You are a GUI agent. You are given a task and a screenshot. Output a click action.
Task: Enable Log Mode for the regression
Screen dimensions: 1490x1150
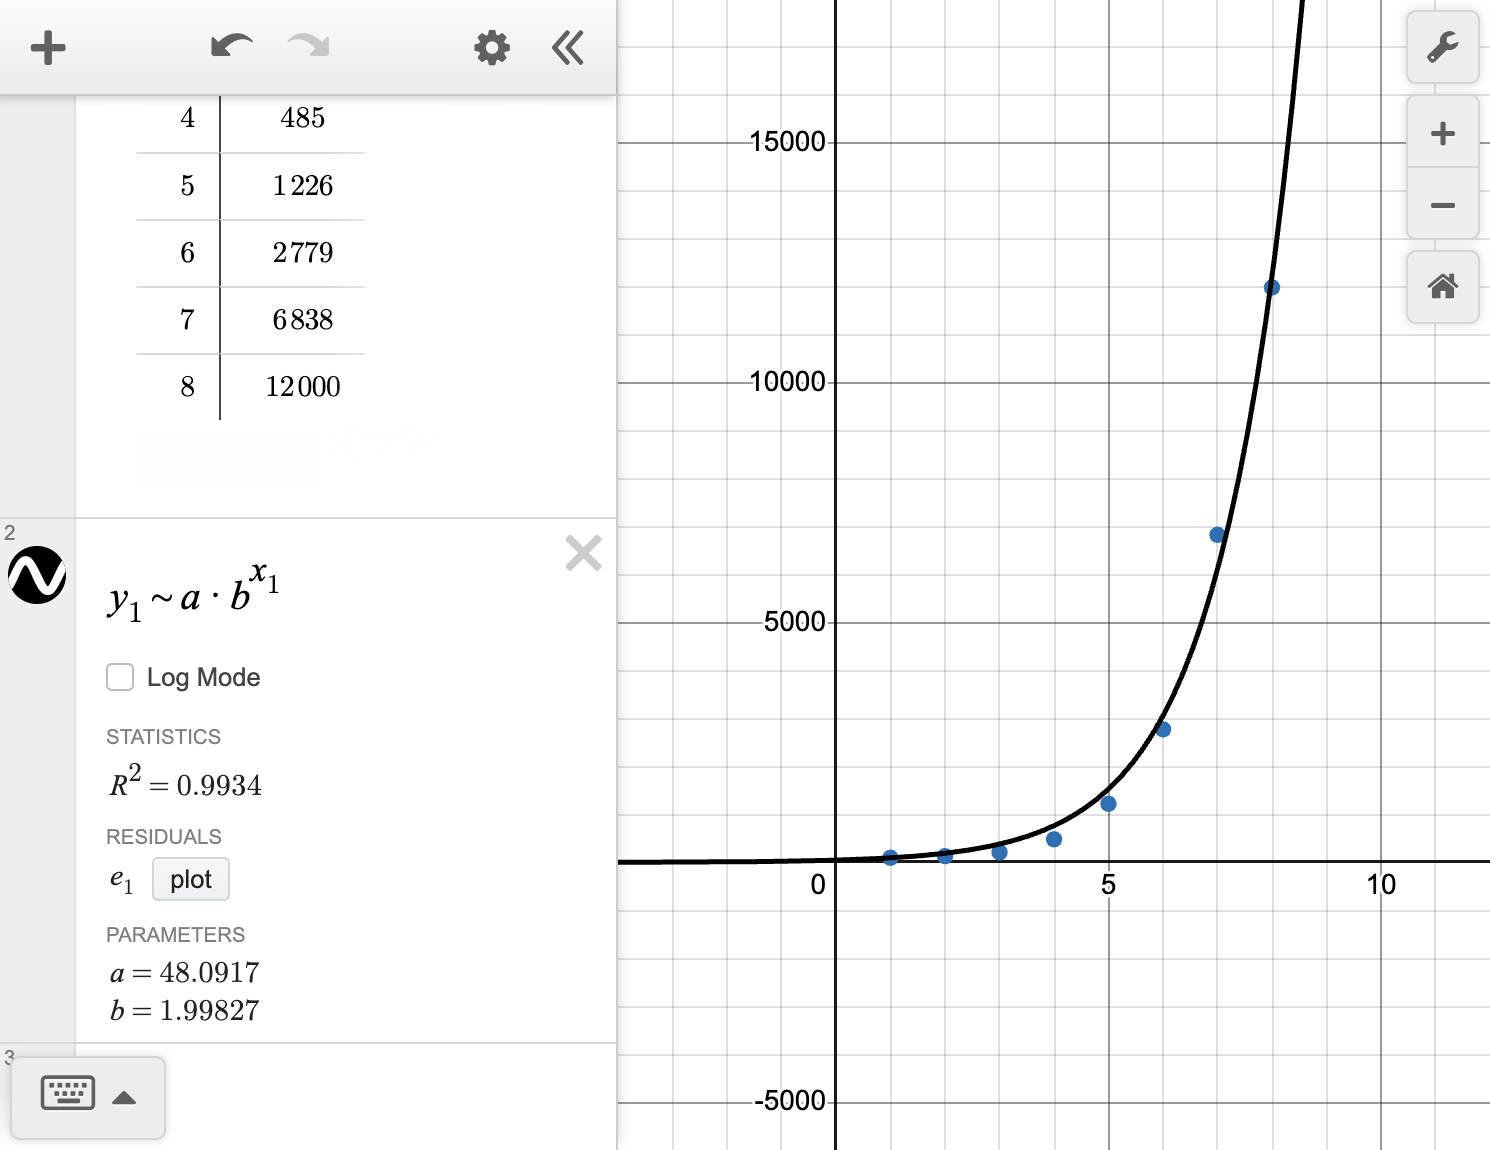tap(119, 677)
